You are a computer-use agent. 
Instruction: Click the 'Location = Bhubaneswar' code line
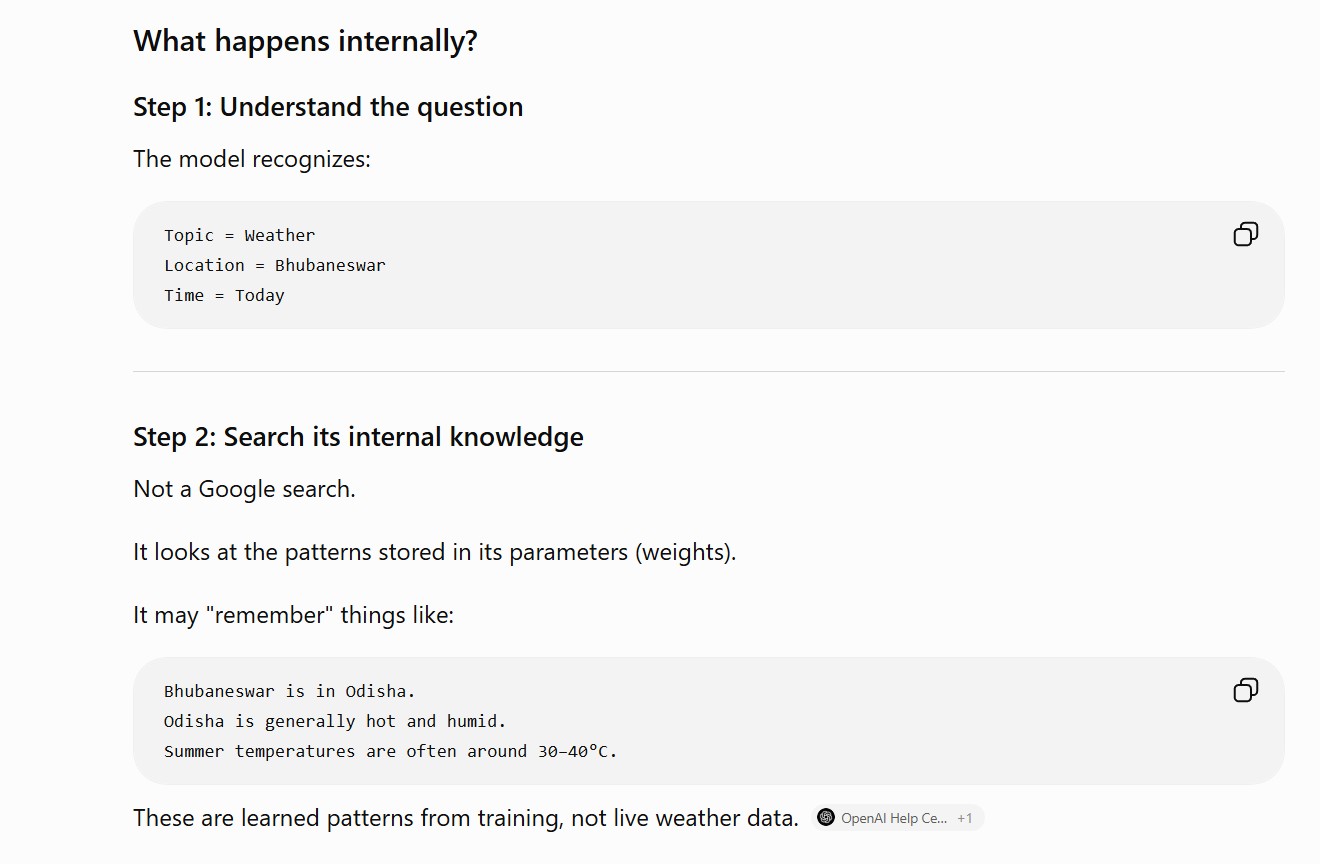275,265
